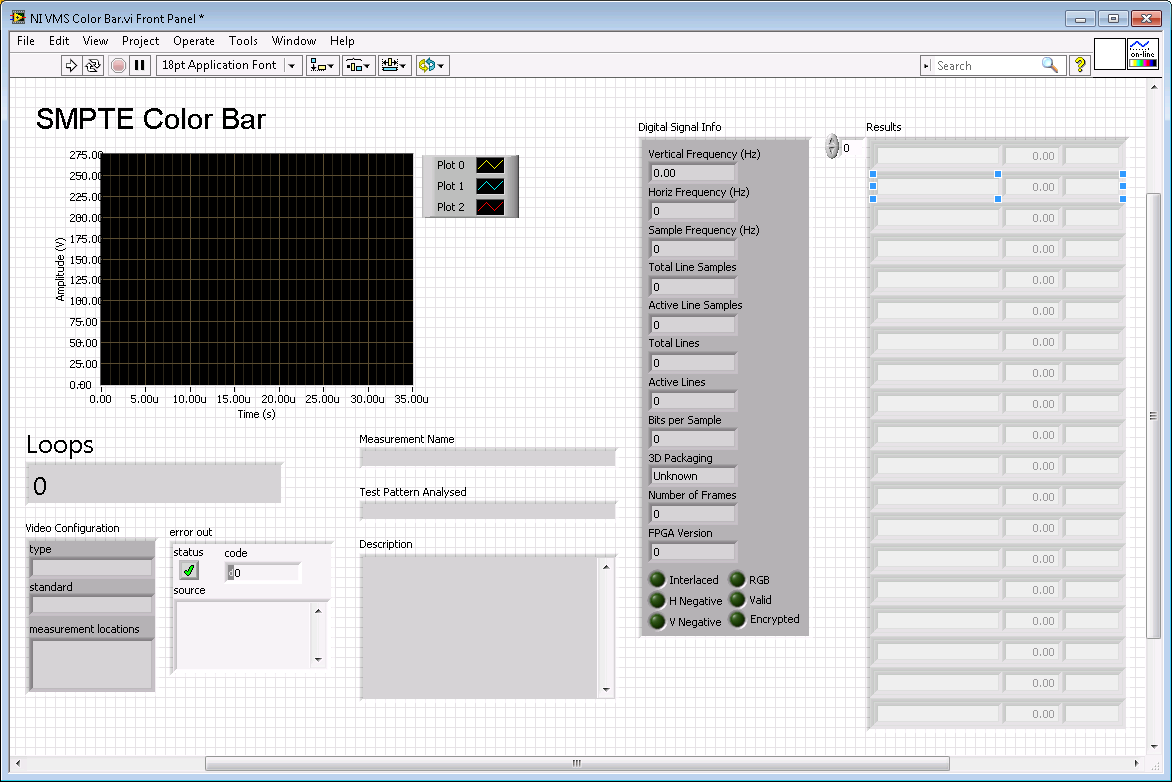Click the Run arrow button
Image resolution: width=1172 pixels, height=782 pixels.
pos(71,66)
